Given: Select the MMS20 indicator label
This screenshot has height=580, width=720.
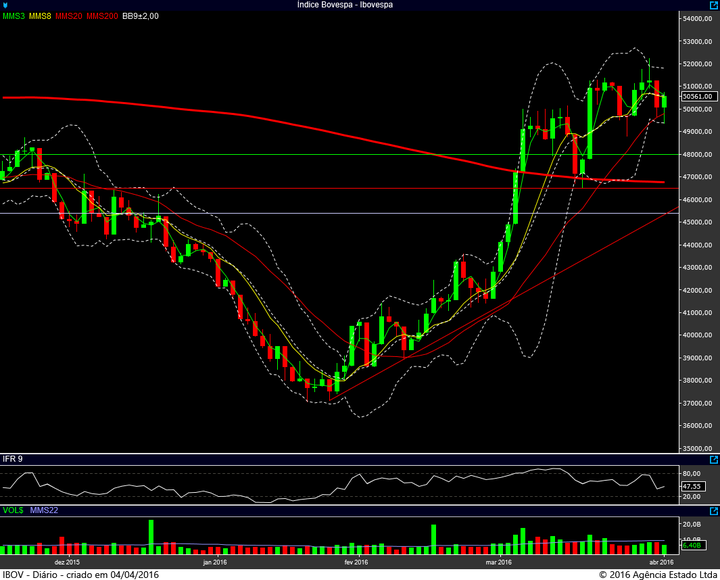Looking at the screenshot, I should (x=69, y=16).
